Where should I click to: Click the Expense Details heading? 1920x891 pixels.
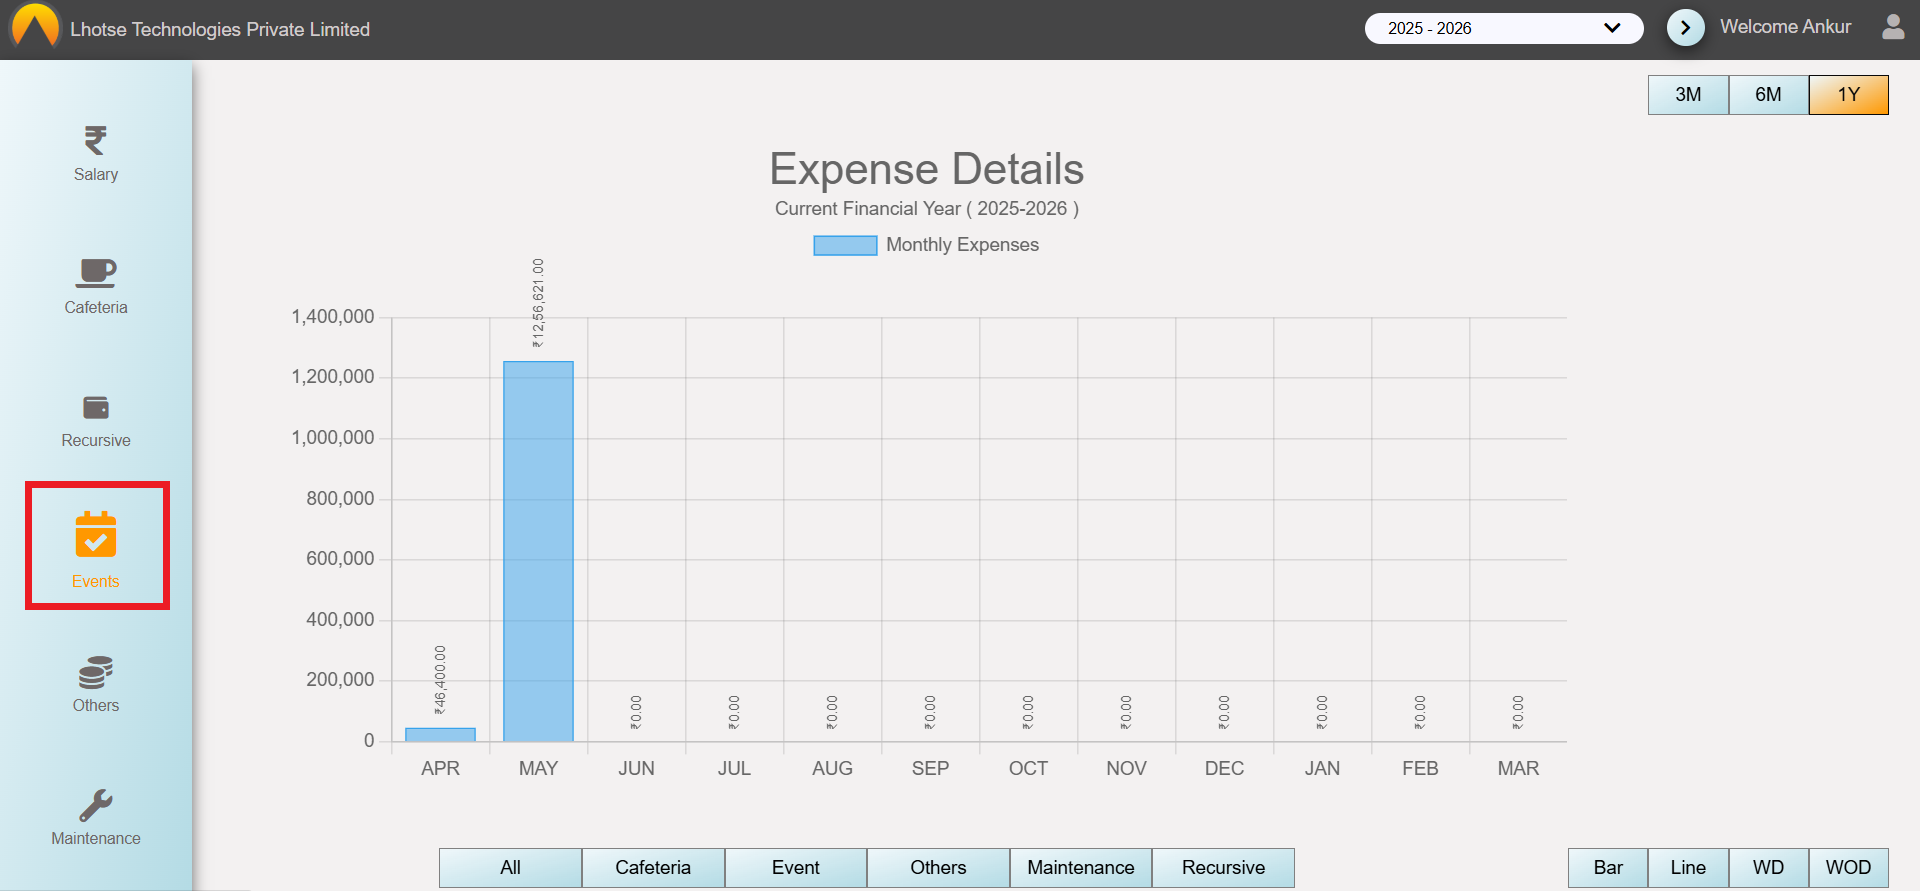[927, 169]
